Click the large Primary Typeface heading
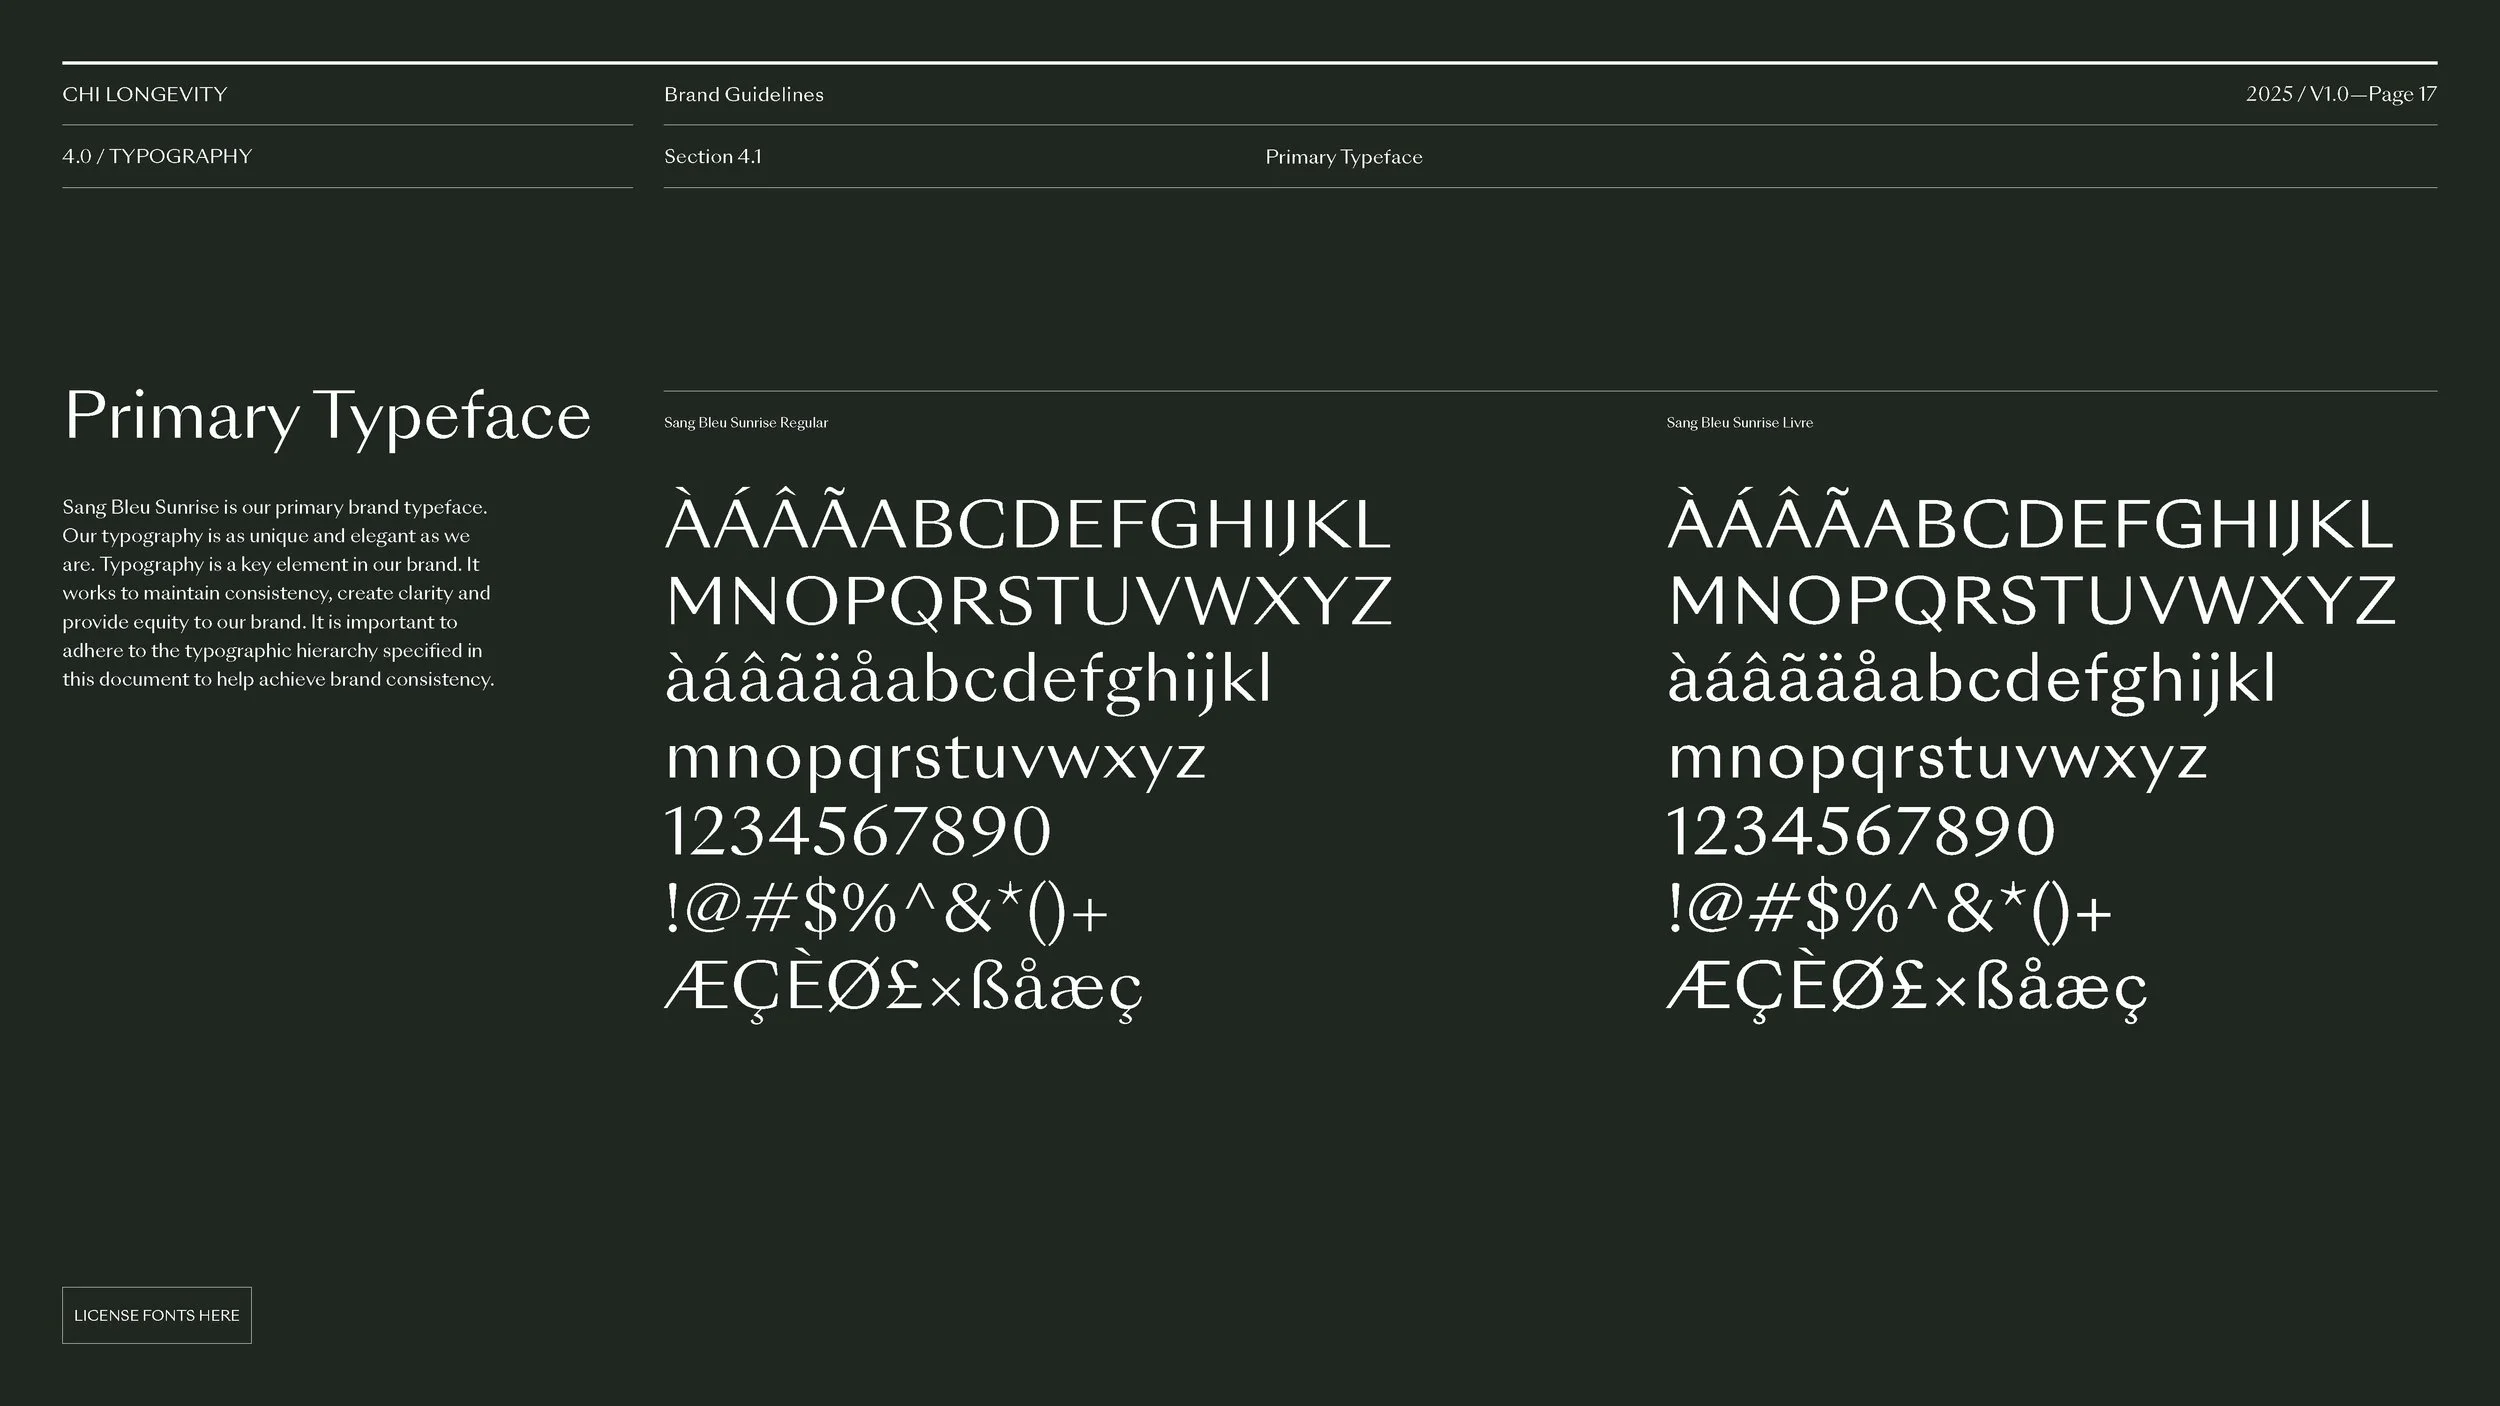 click(327, 417)
